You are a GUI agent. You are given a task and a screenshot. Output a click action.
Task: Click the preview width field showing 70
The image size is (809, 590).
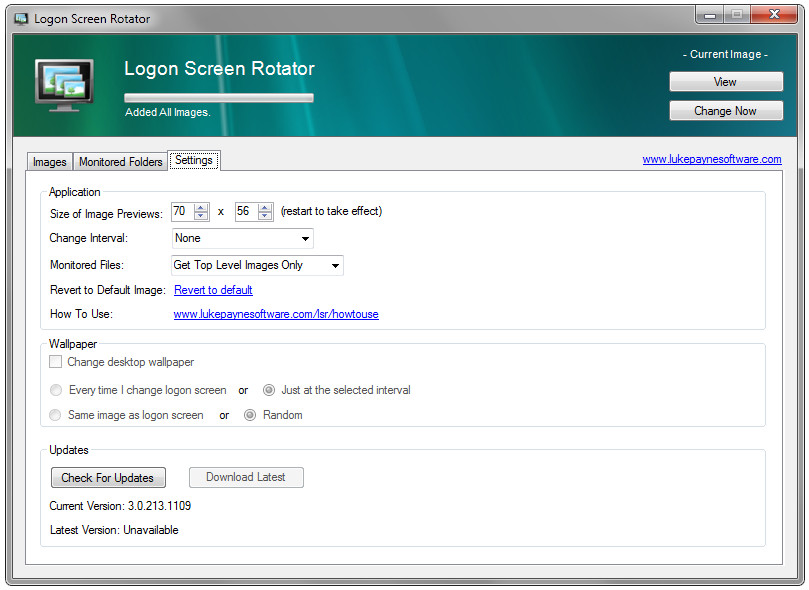183,211
